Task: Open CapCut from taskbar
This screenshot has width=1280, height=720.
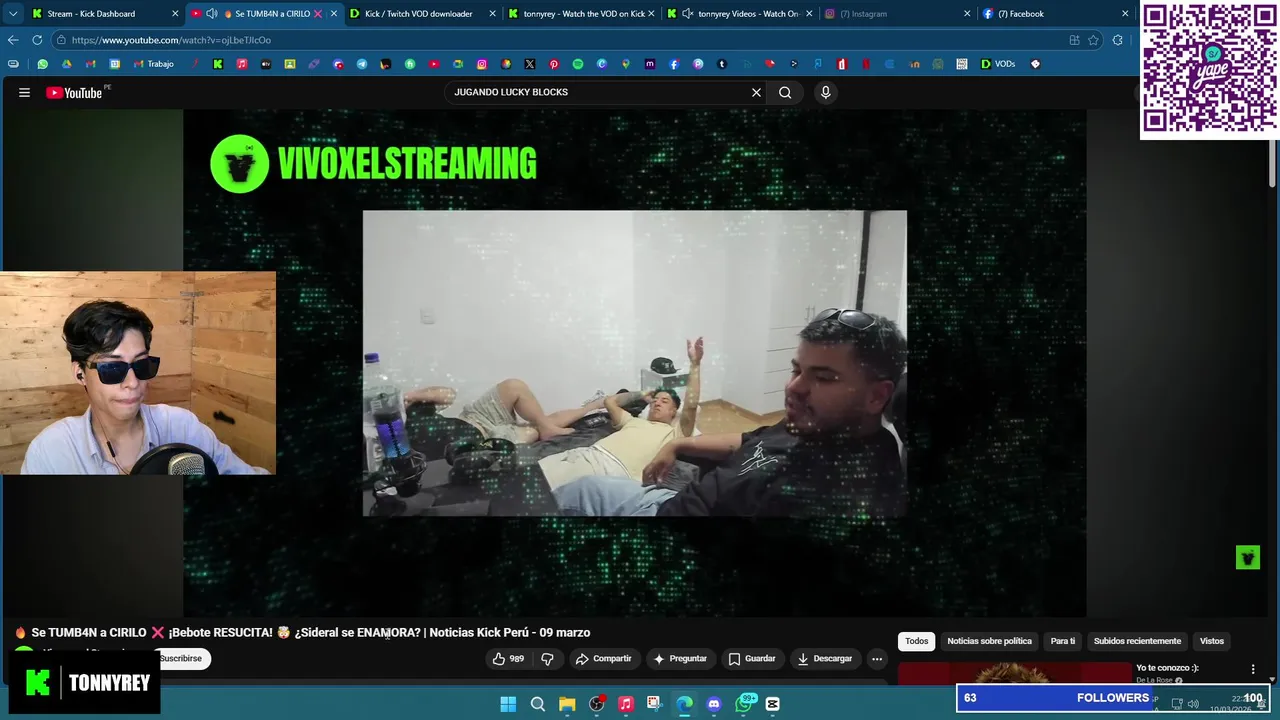Action: pyautogui.click(x=773, y=704)
